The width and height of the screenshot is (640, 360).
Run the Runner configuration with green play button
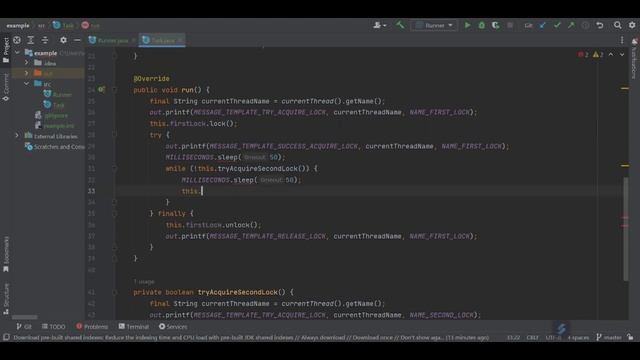(467, 25)
